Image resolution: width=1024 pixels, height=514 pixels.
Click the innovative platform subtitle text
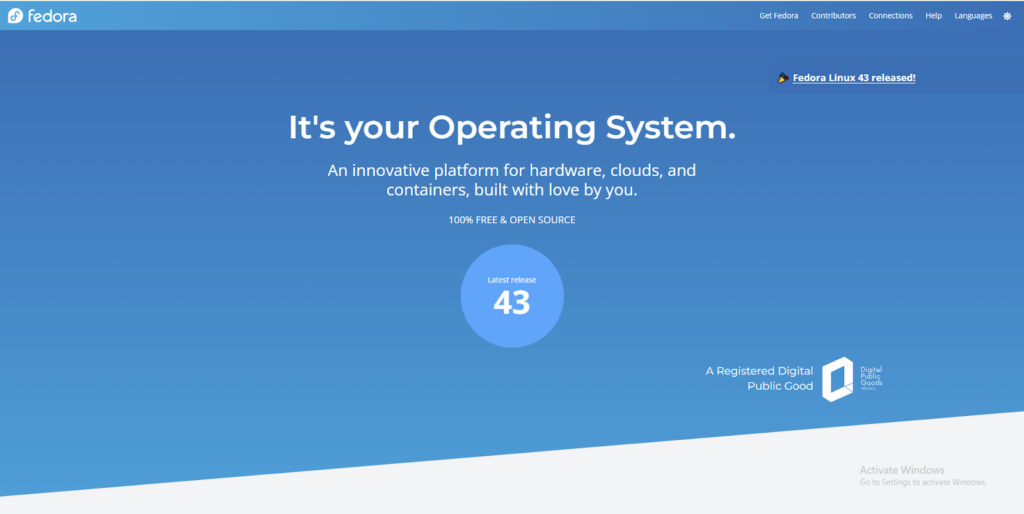click(x=512, y=180)
